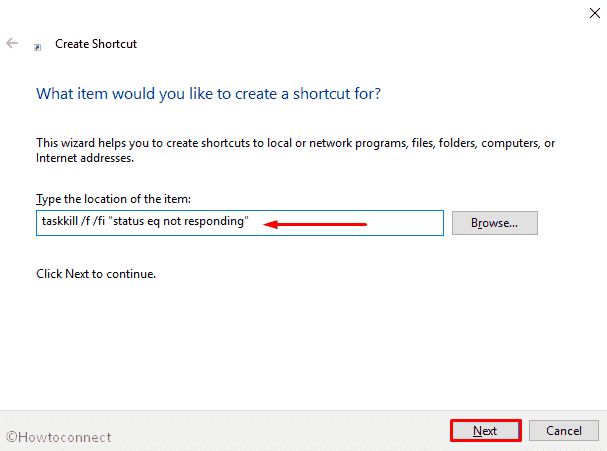This screenshot has width=607, height=451.
Task: Click the "What item would you like" heading
Action: click(208, 94)
